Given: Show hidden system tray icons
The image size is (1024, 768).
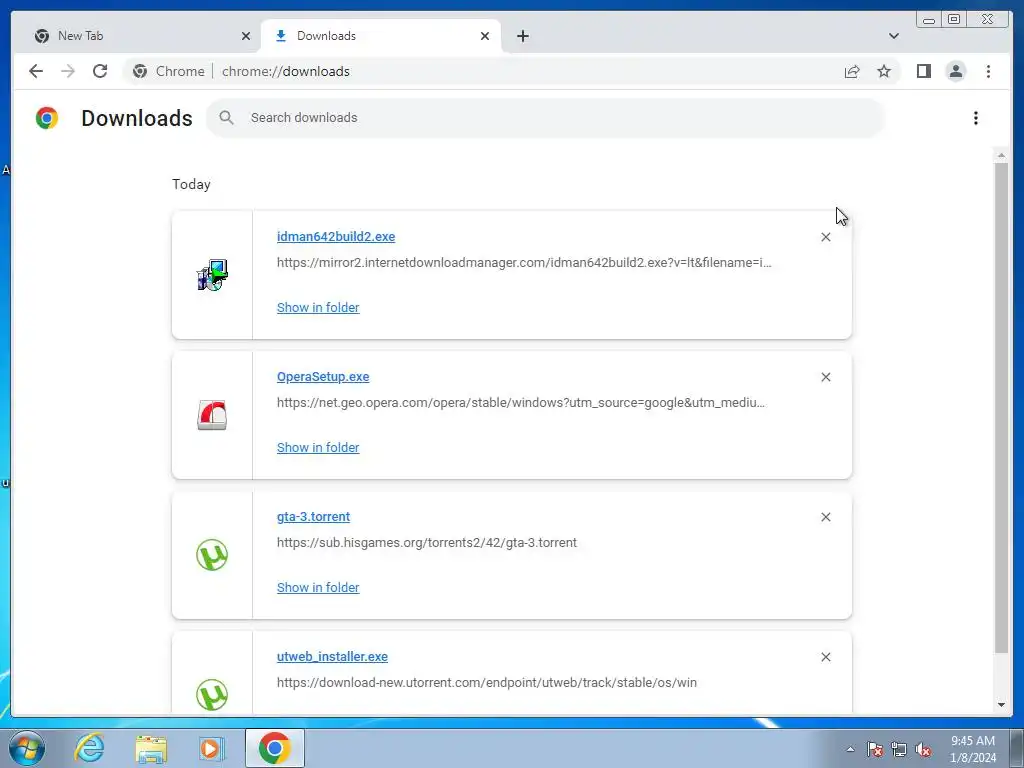Looking at the screenshot, I should (850, 749).
